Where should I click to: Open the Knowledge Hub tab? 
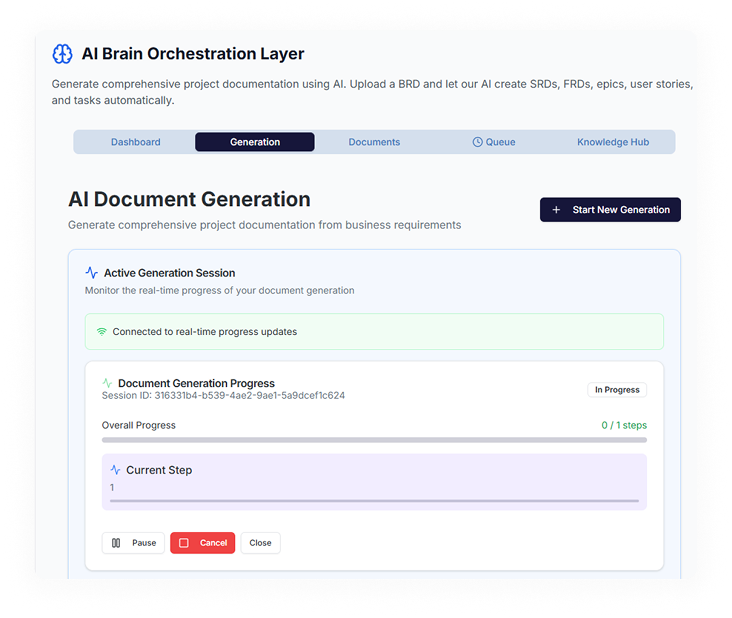tap(613, 142)
